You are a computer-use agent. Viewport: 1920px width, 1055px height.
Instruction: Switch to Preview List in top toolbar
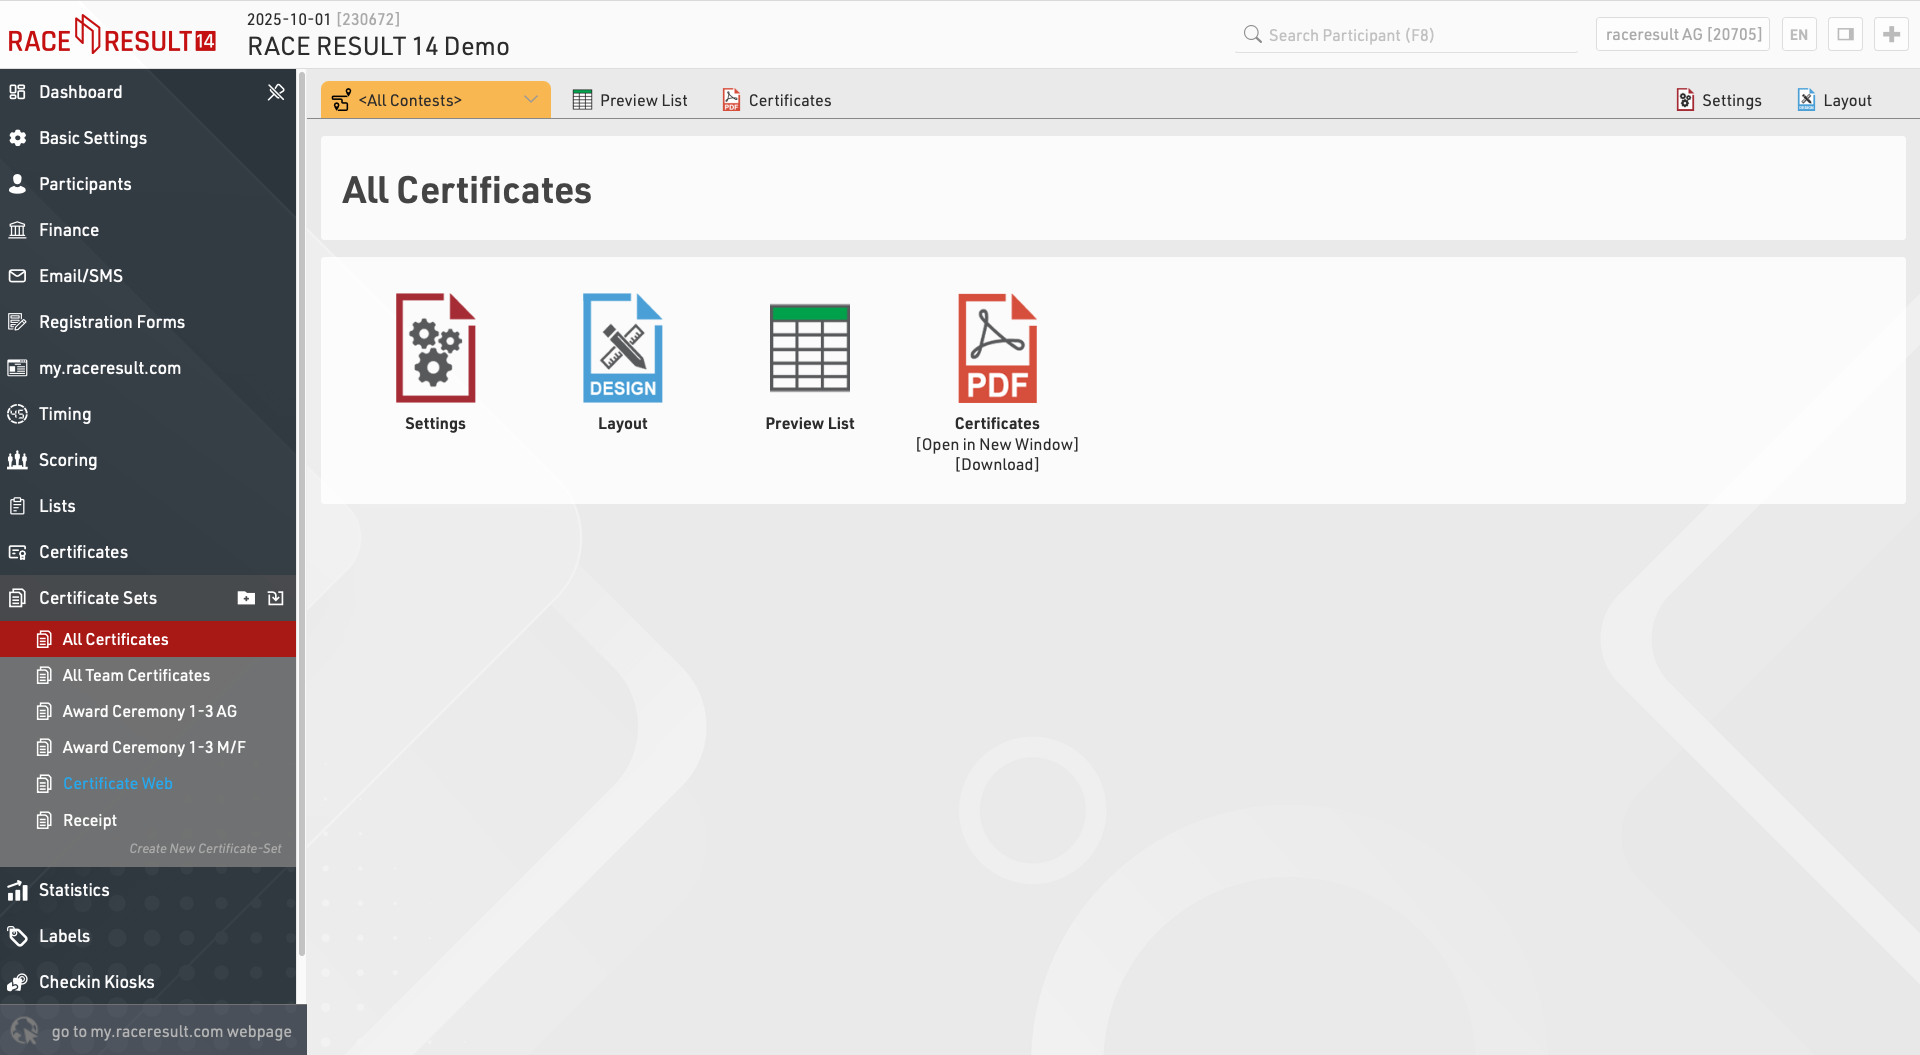coord(630,100)
